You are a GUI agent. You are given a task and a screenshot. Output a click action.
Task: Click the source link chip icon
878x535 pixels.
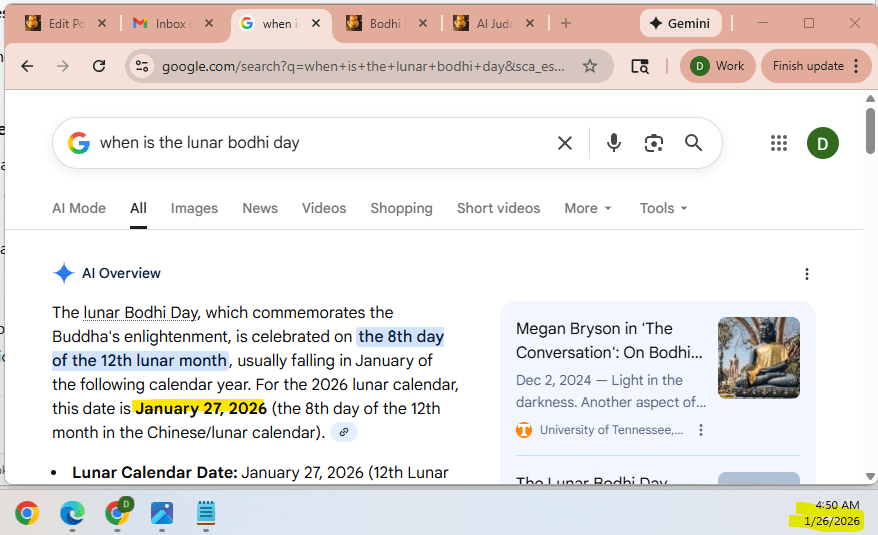point(344,432)
